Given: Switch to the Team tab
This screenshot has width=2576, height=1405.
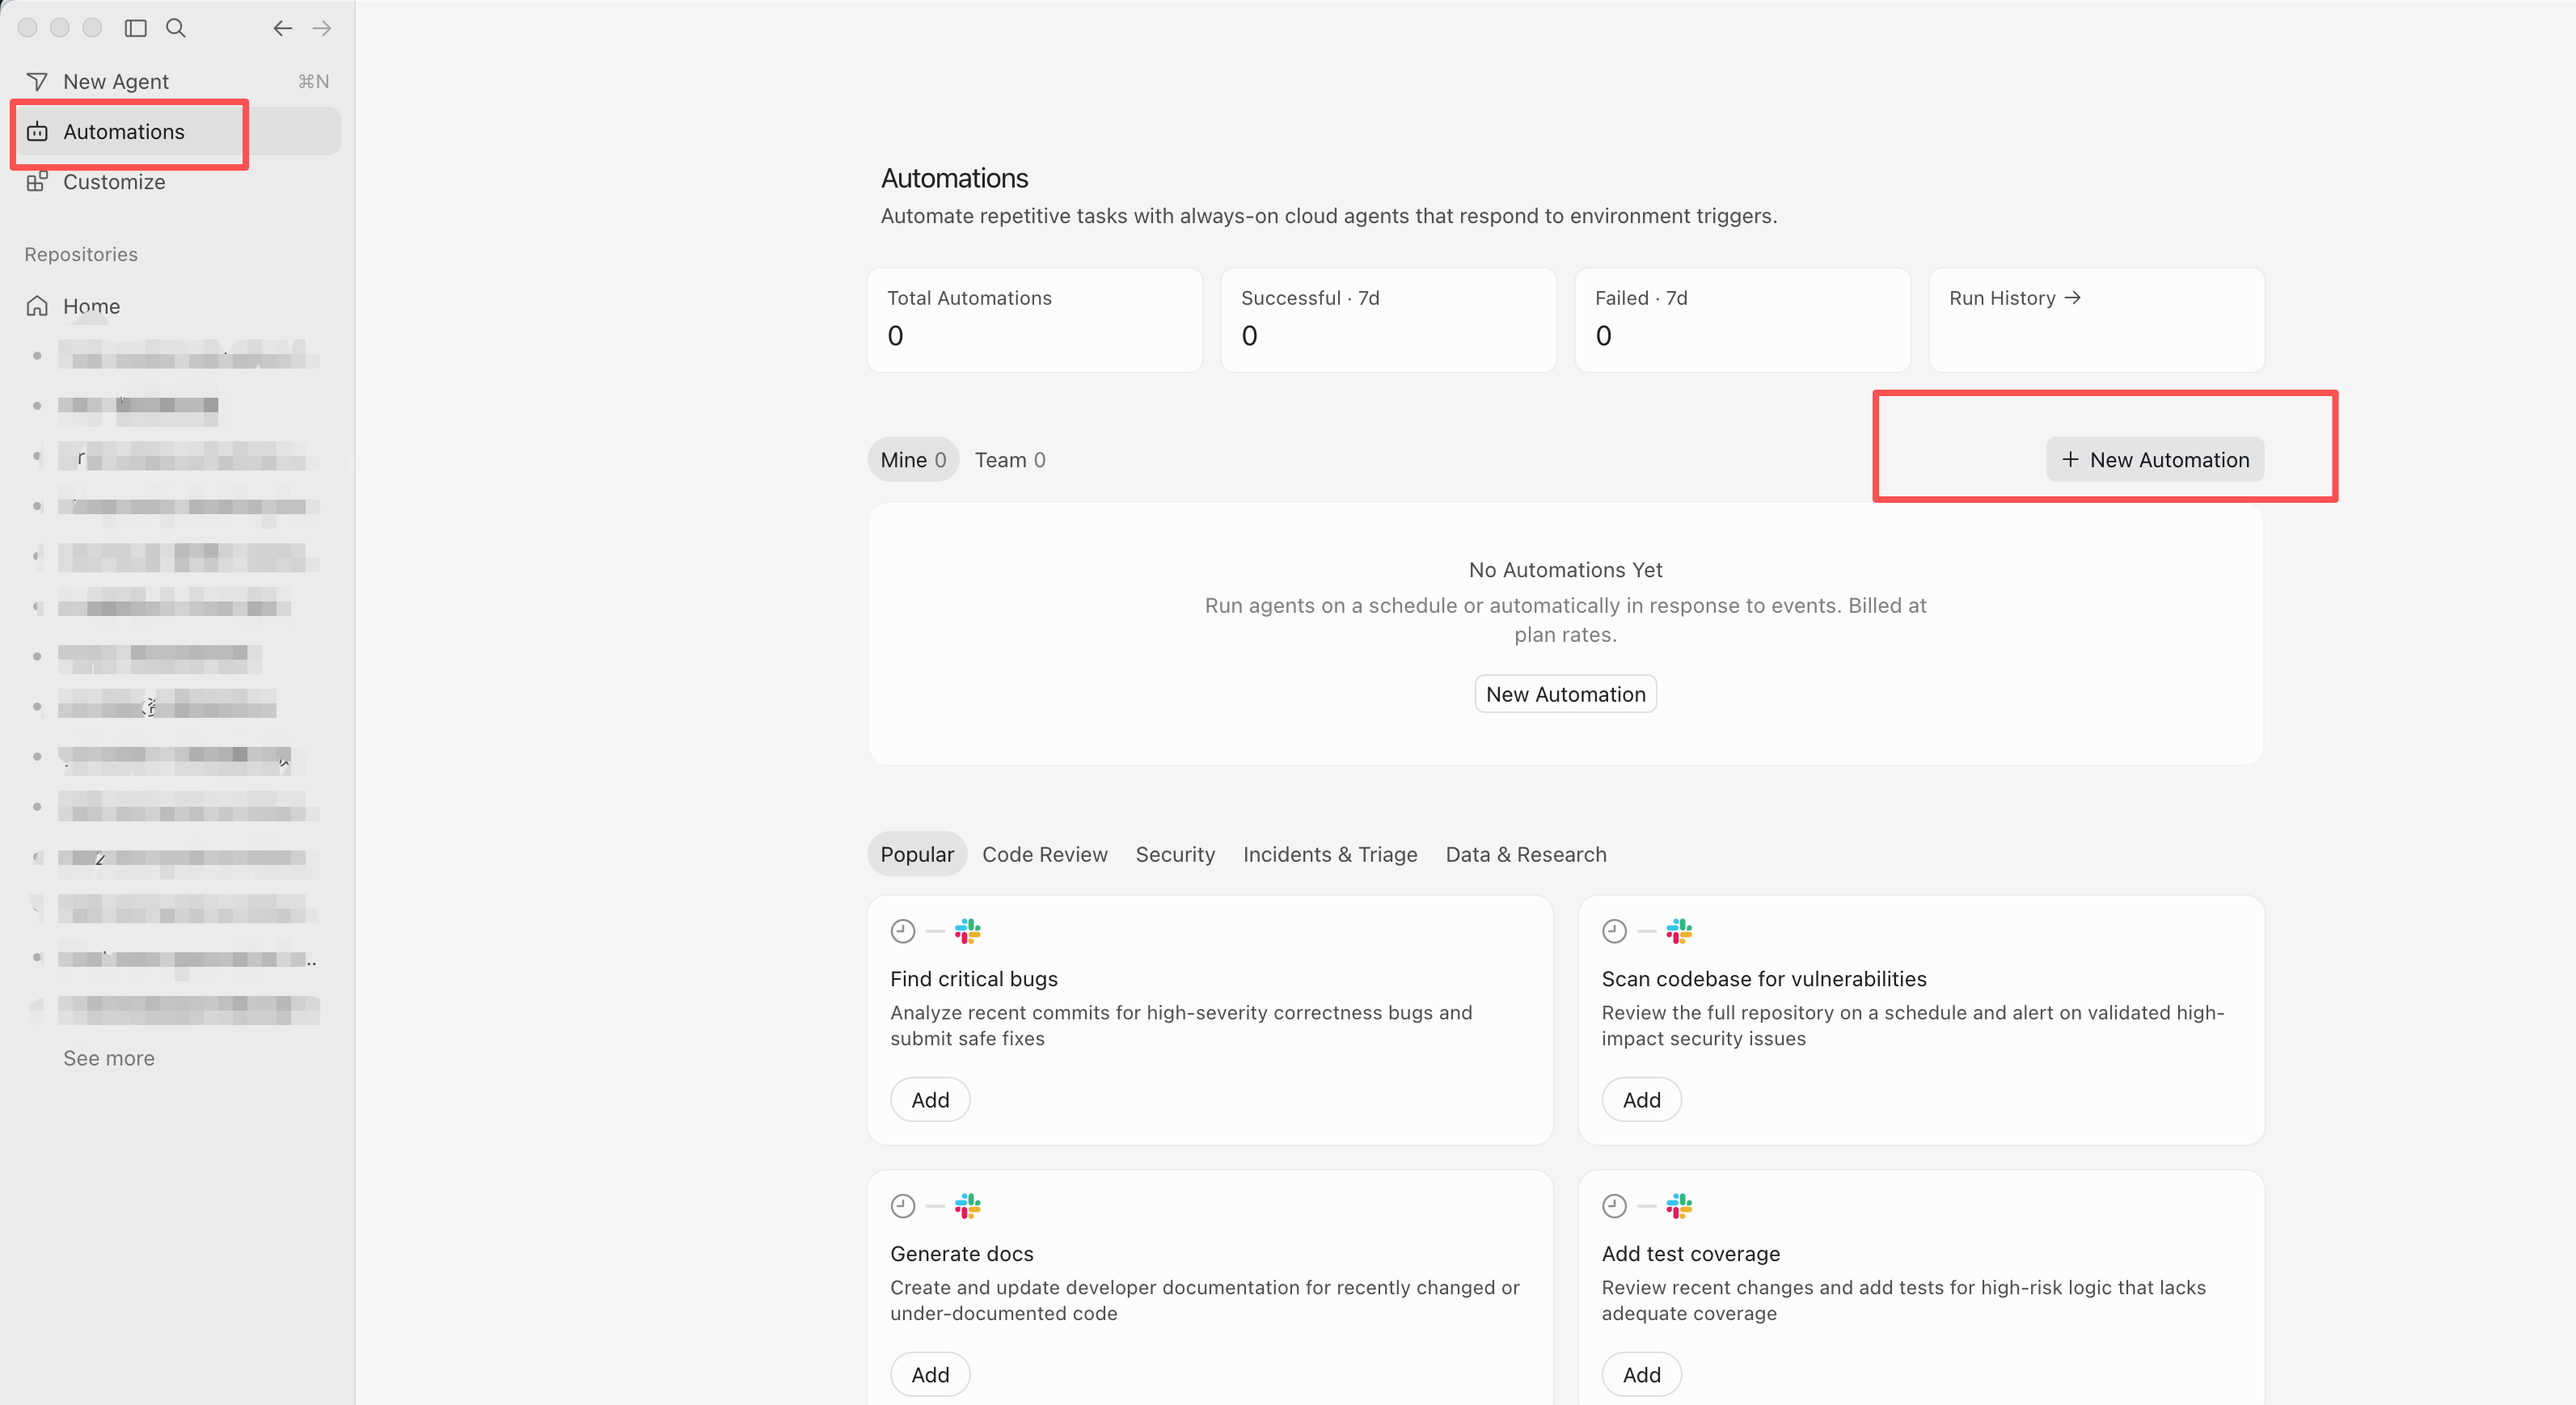Looking at the screenshot, I should [1010, 460].
